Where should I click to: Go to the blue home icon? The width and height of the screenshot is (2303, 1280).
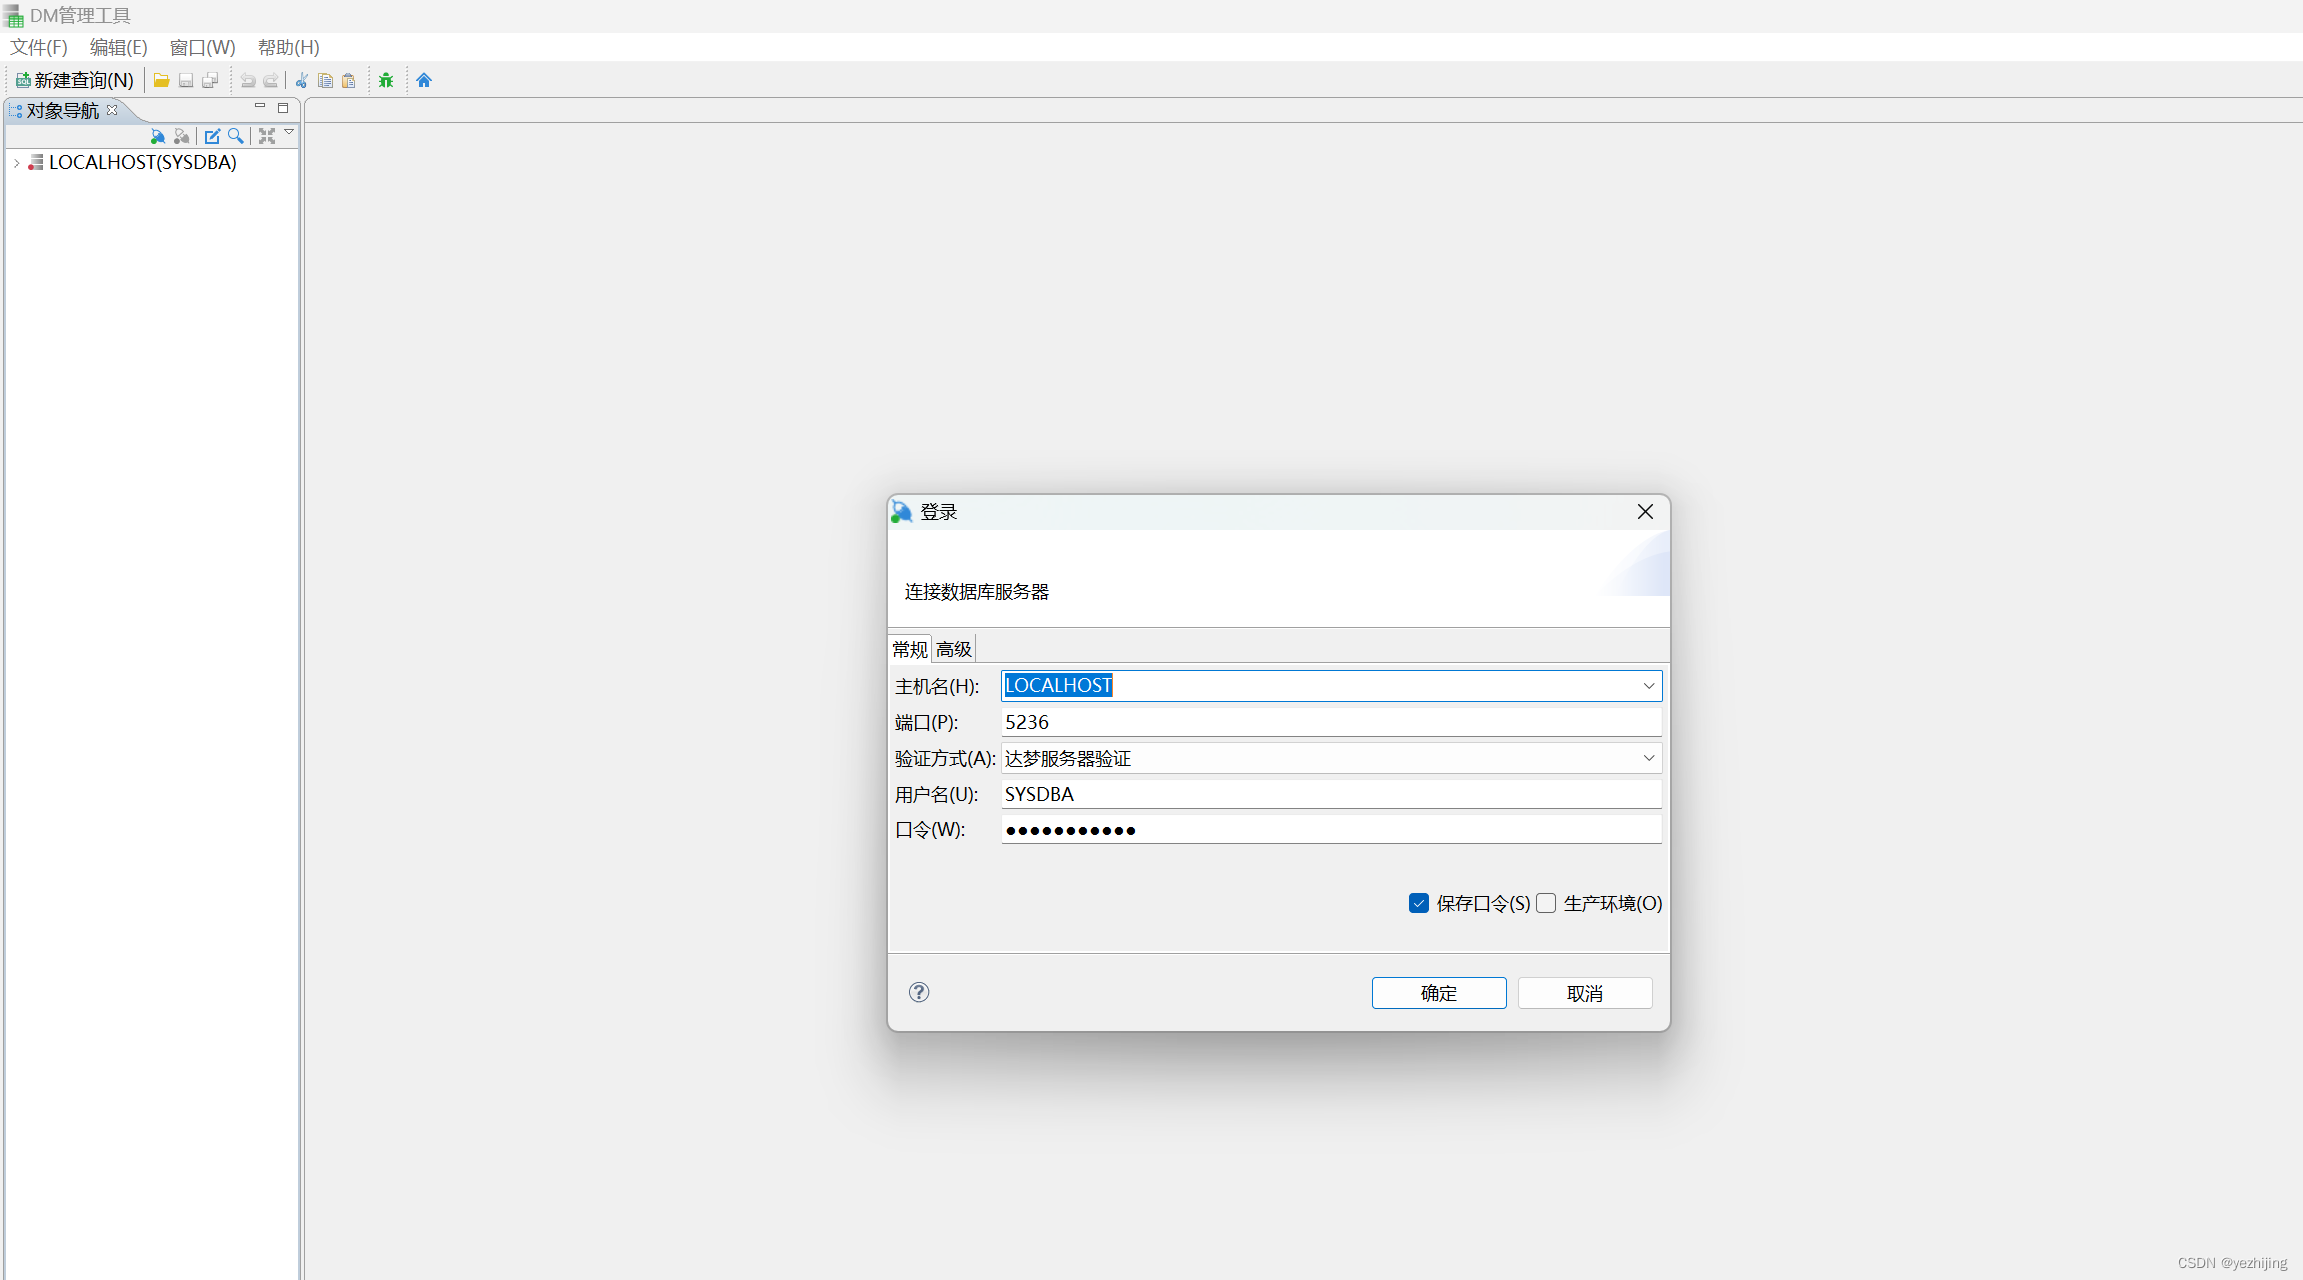coord(424,80)
